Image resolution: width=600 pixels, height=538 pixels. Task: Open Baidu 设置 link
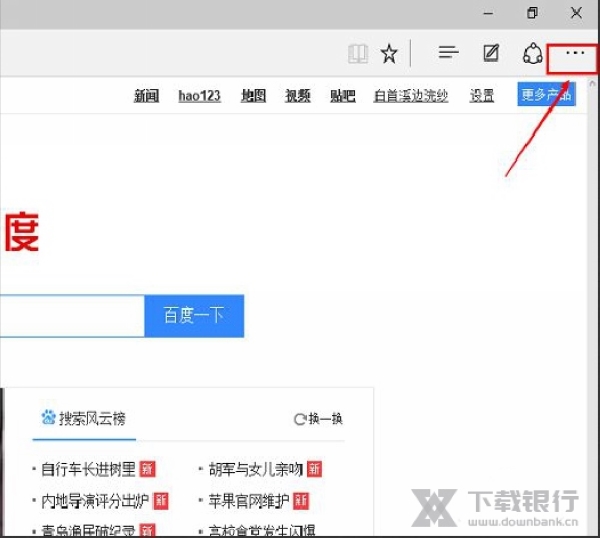click(x=482, y=96)
